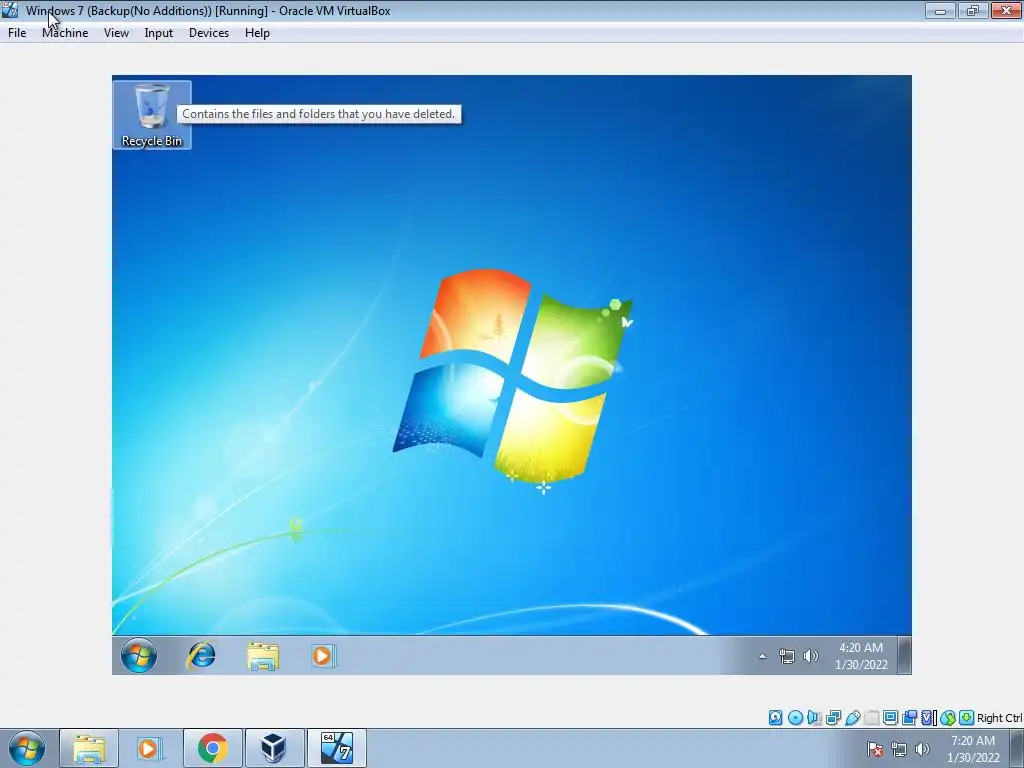Open host Windows Explorer taskbar icon
The image size is (1024, 768).
[x=89, y=748]
